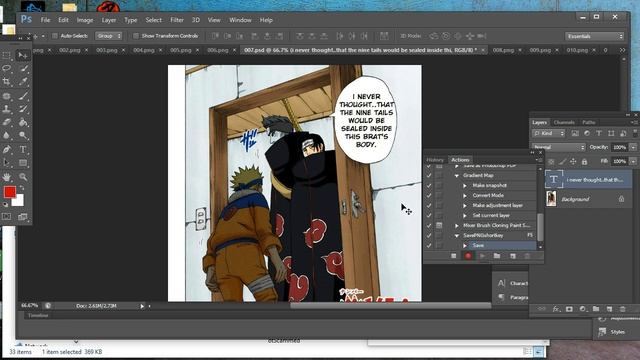Select the Horizontal Type tool
640x360 pixels.
(x=23, y=149)
